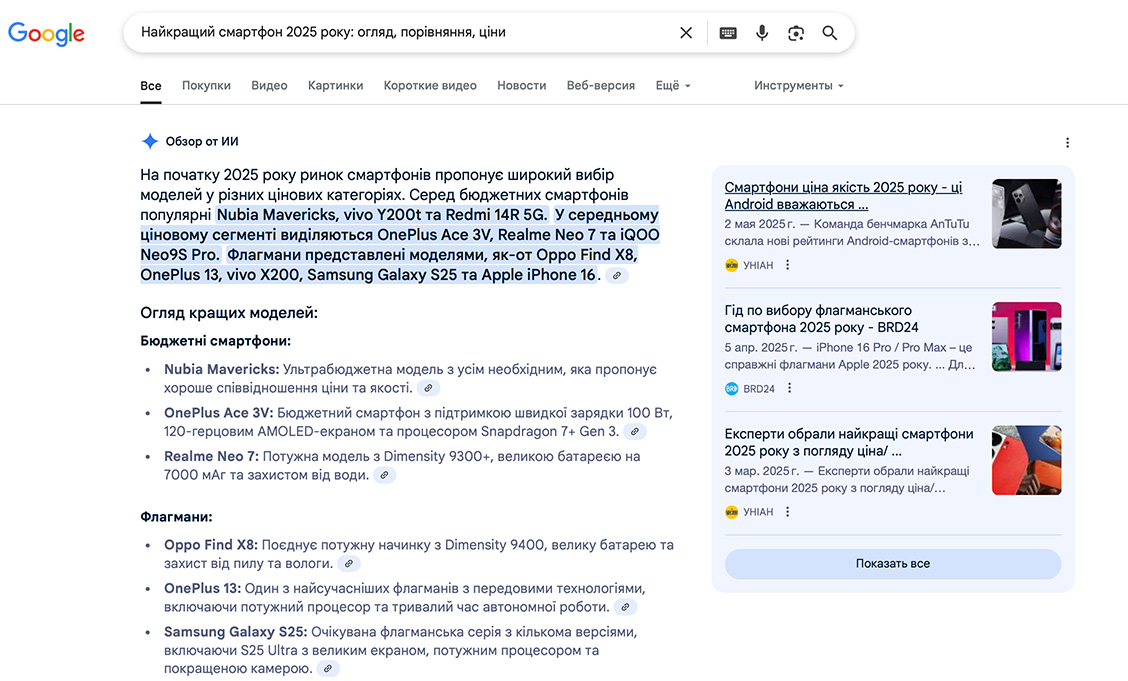Open source link icon for Realme Neo 7
Image resolution: width=1128 pixels, height=681 pixels.
coord(385,475)
